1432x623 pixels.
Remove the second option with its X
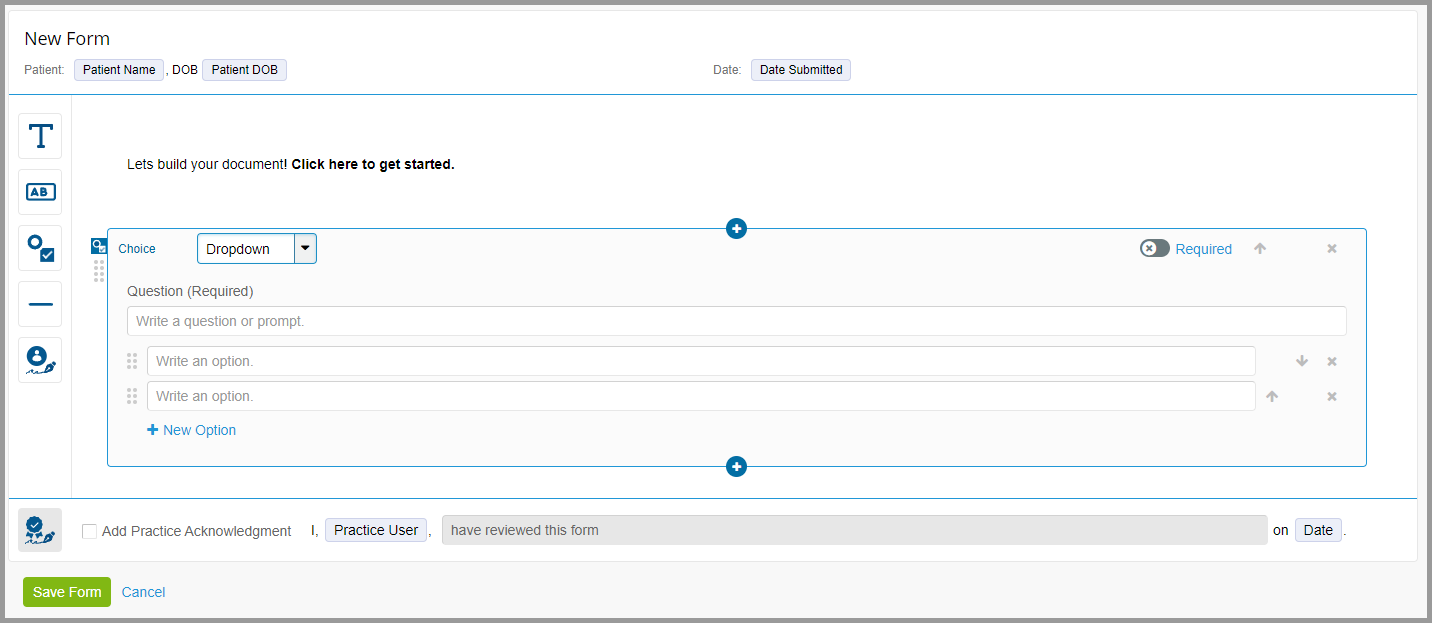click(x=1331, y=396)
